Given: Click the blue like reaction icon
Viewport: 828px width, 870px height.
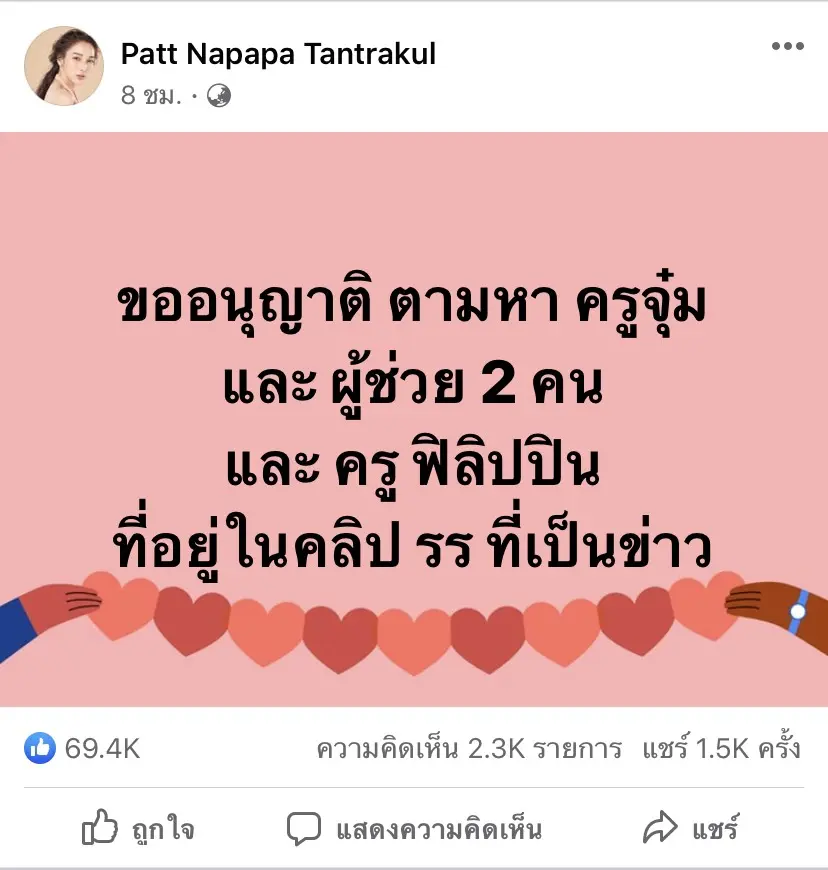Looking at the screenshot, I should click(40, 748).
